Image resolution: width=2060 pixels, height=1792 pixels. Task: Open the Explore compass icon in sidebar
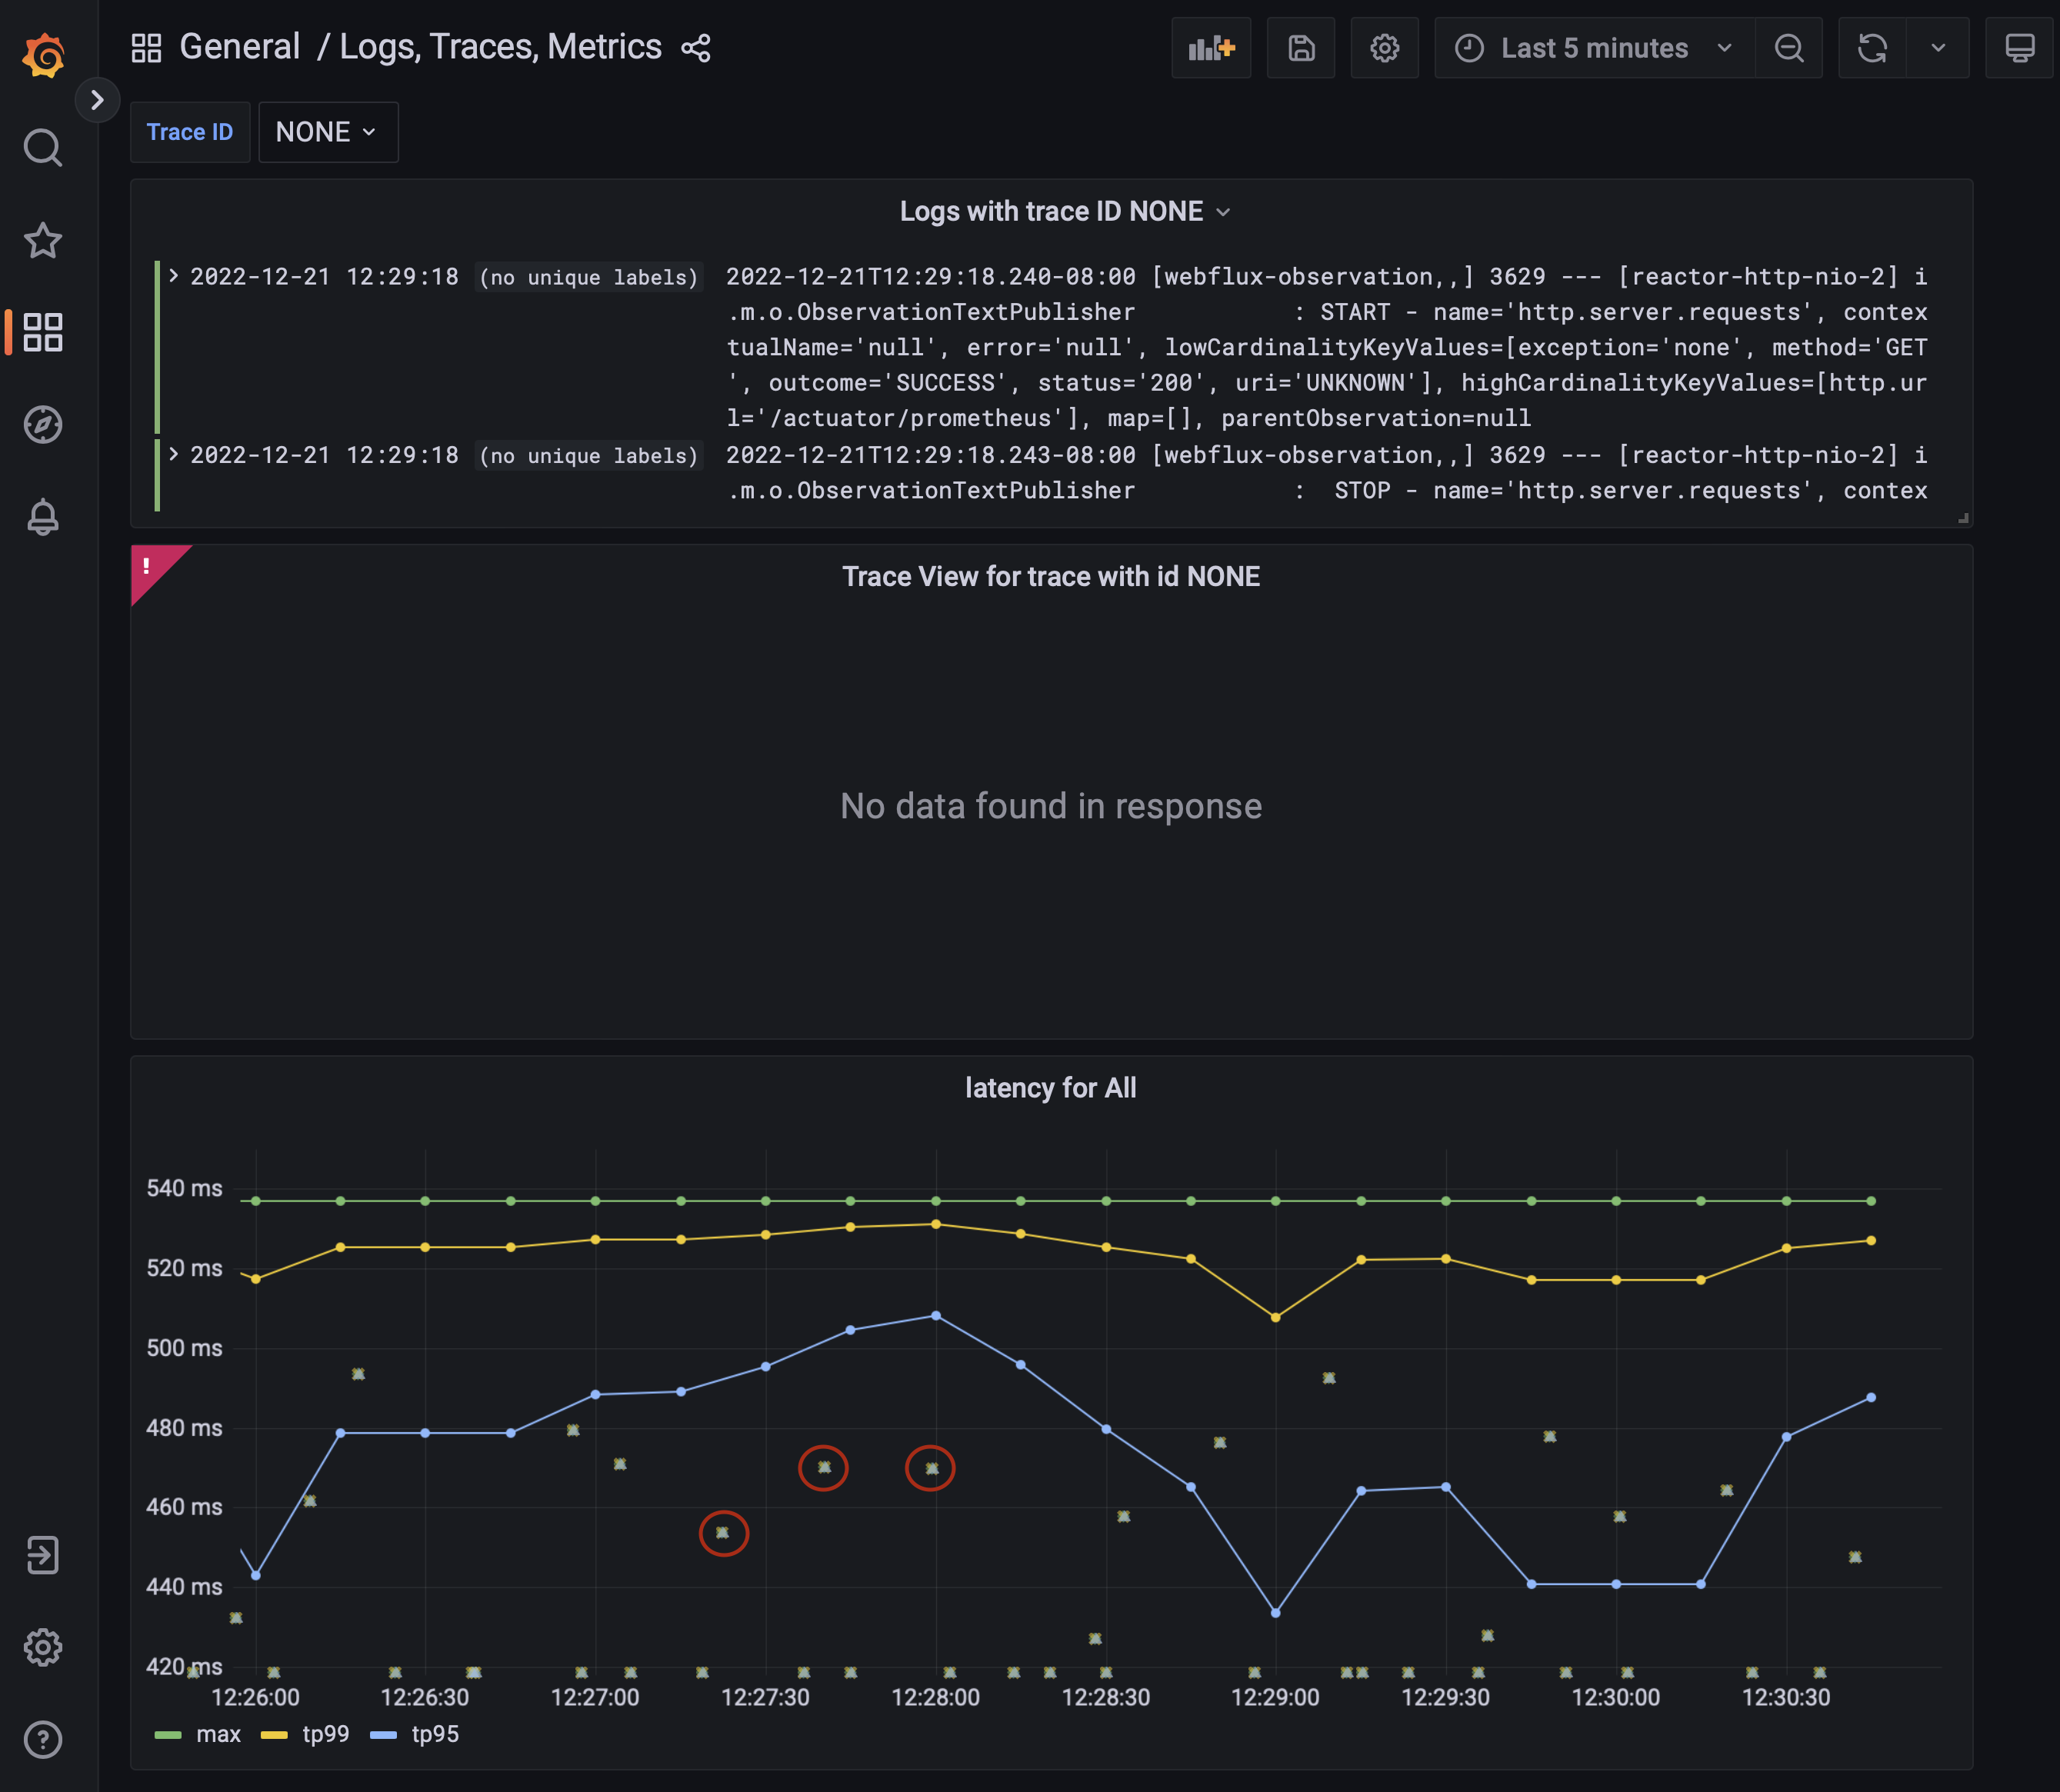pos(43,425)
